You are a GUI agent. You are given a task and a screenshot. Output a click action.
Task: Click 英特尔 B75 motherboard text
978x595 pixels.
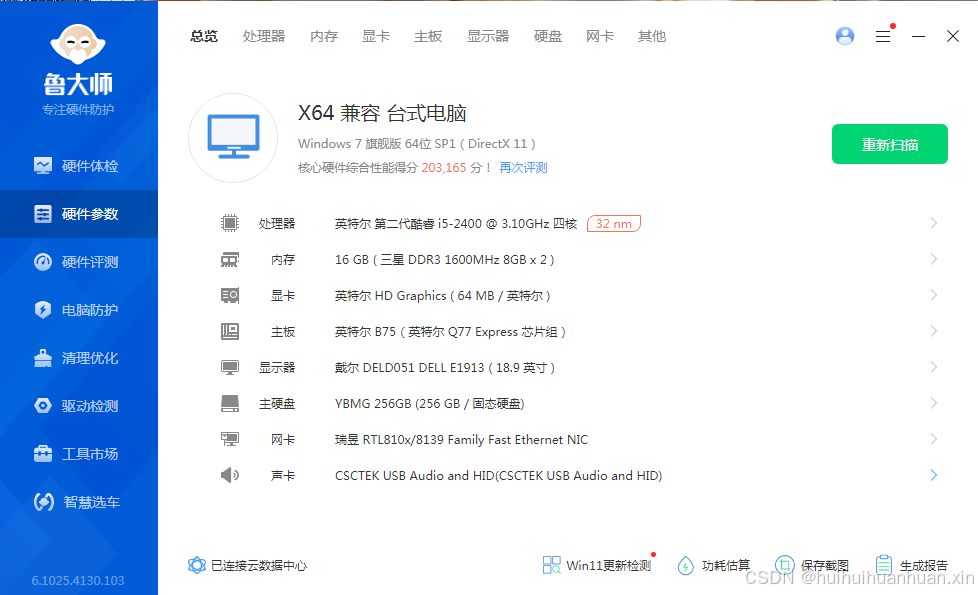coord(450,332)
